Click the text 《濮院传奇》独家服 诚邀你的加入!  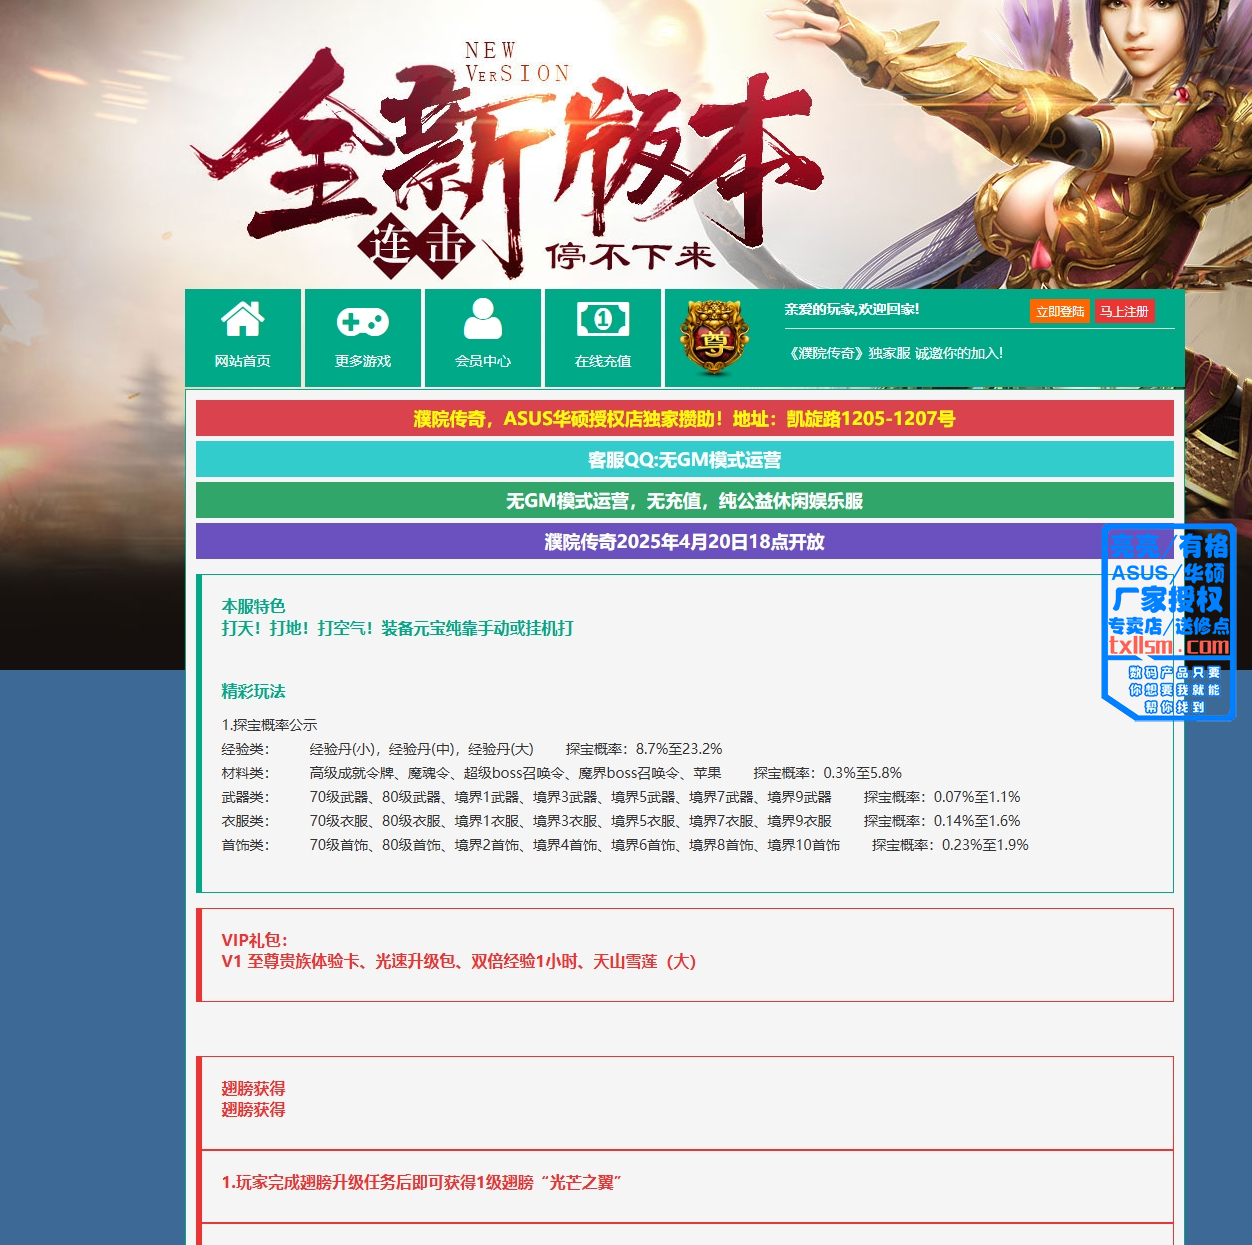coord(895,353)
